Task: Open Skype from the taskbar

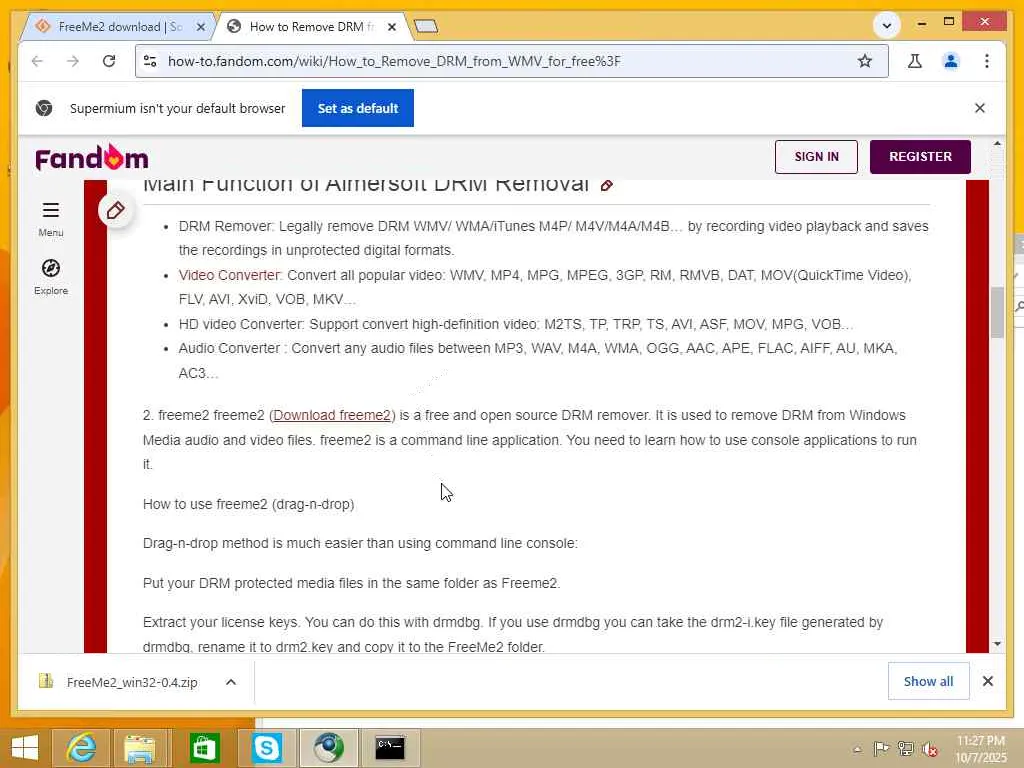Action: pos(266,748)
